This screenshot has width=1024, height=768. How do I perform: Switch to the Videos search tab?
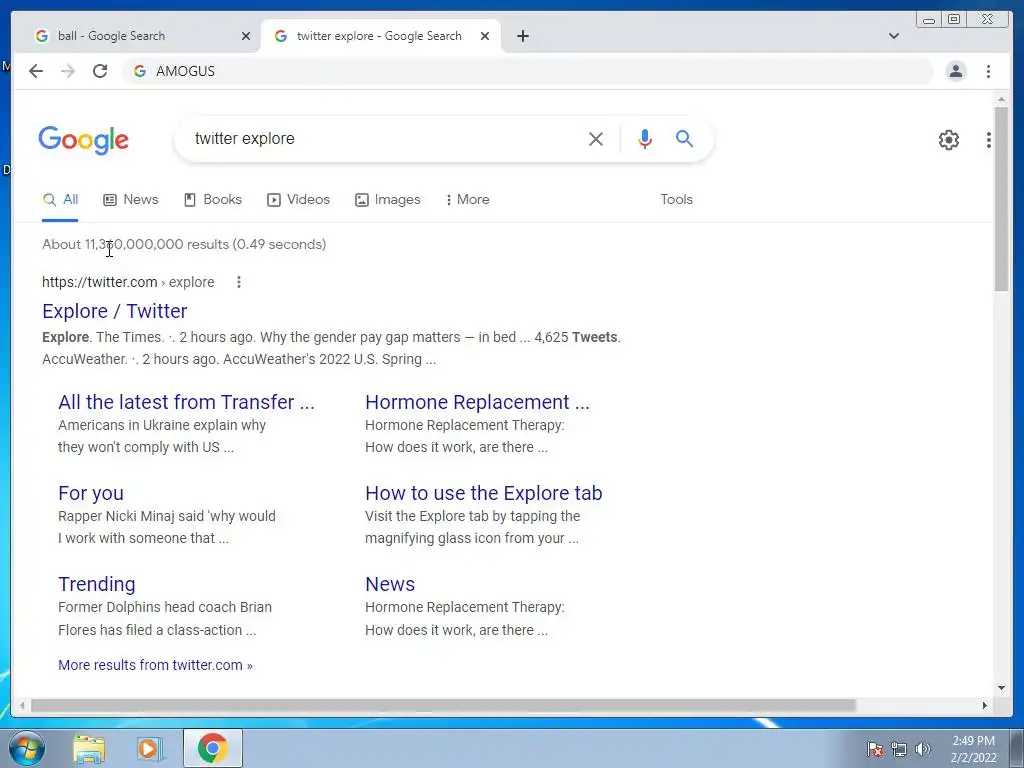(298, 200)
